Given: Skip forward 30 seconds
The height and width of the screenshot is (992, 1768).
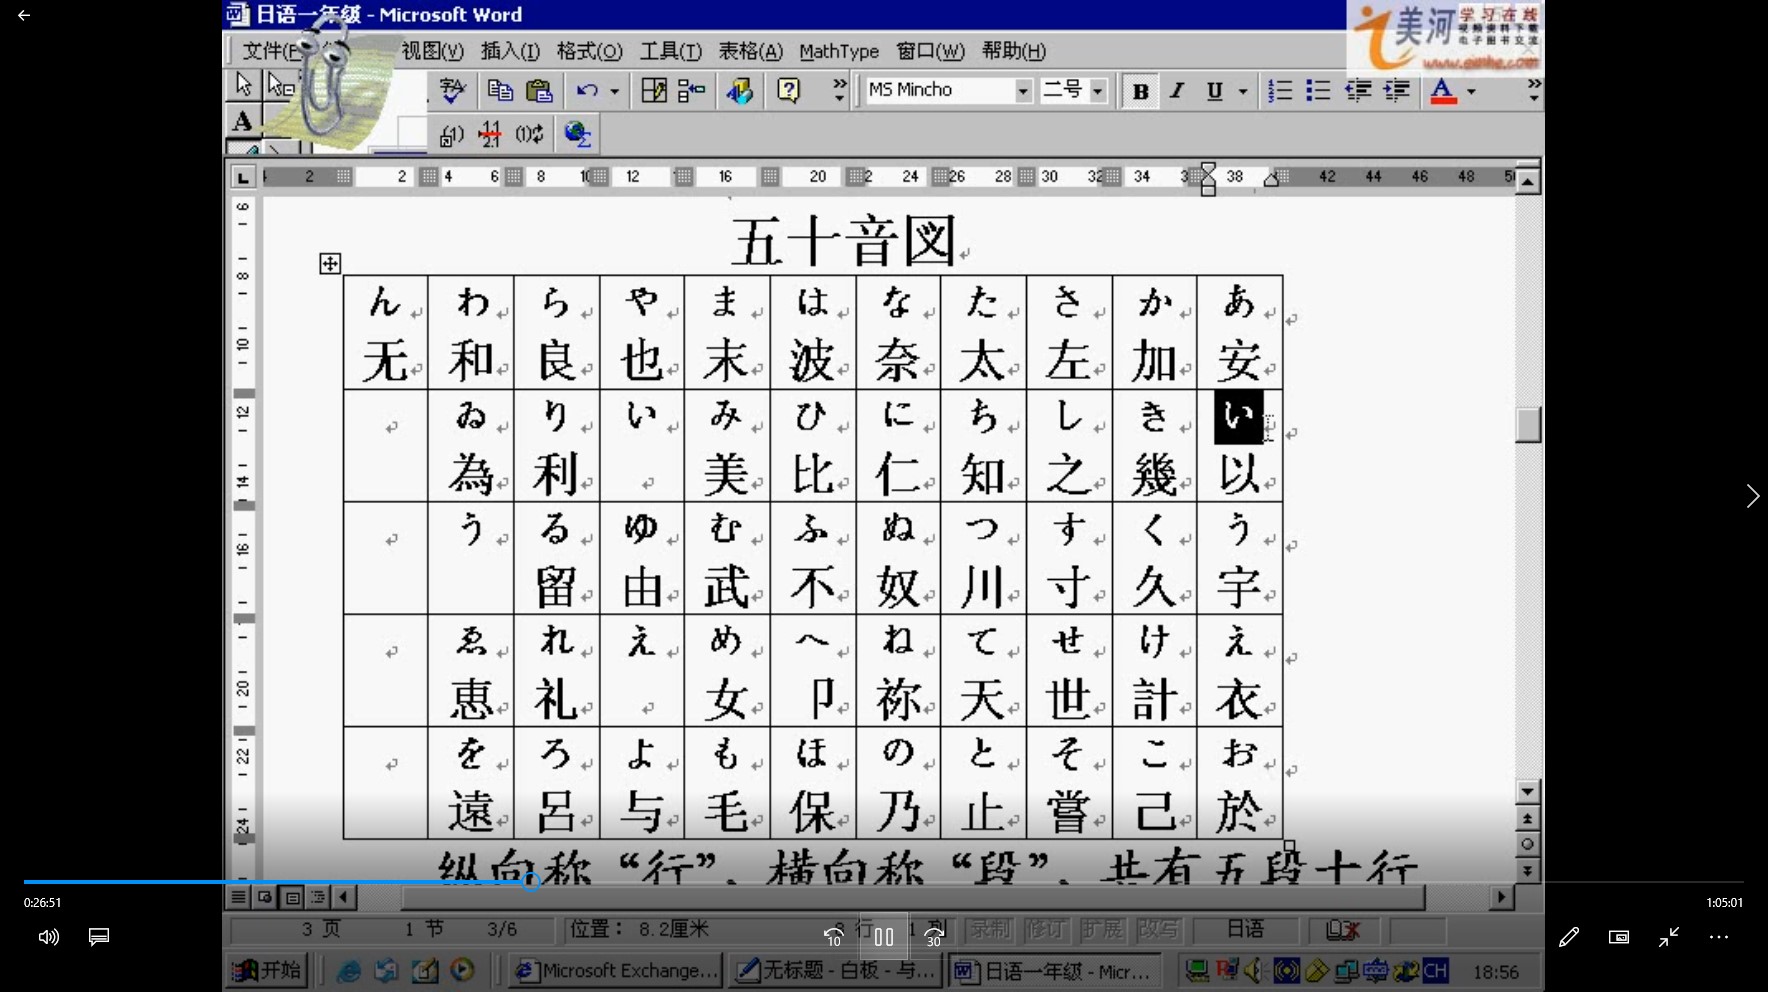Looking at the screenshot, I should 934,937.
